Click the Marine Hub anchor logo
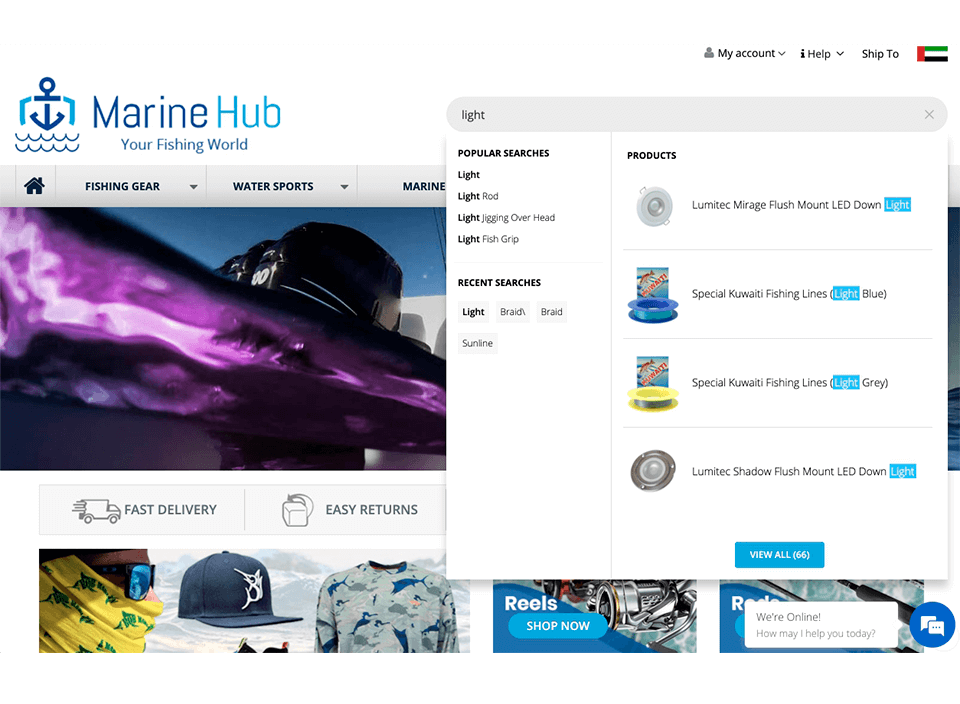The height and width of the screenshot is (704, 960). (x=47, y=115)
